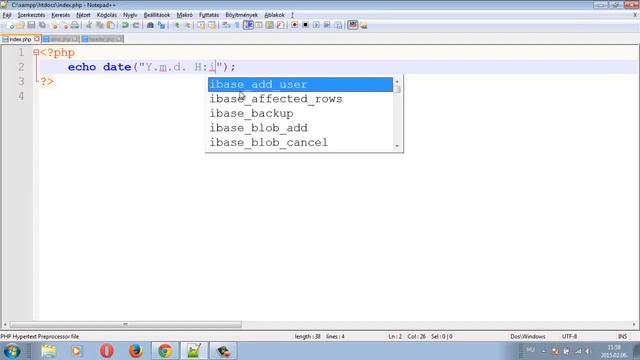Copy selection with the toolbar Copy icon
This screenshot has height=360, width=640.
(x=100, y=25)
